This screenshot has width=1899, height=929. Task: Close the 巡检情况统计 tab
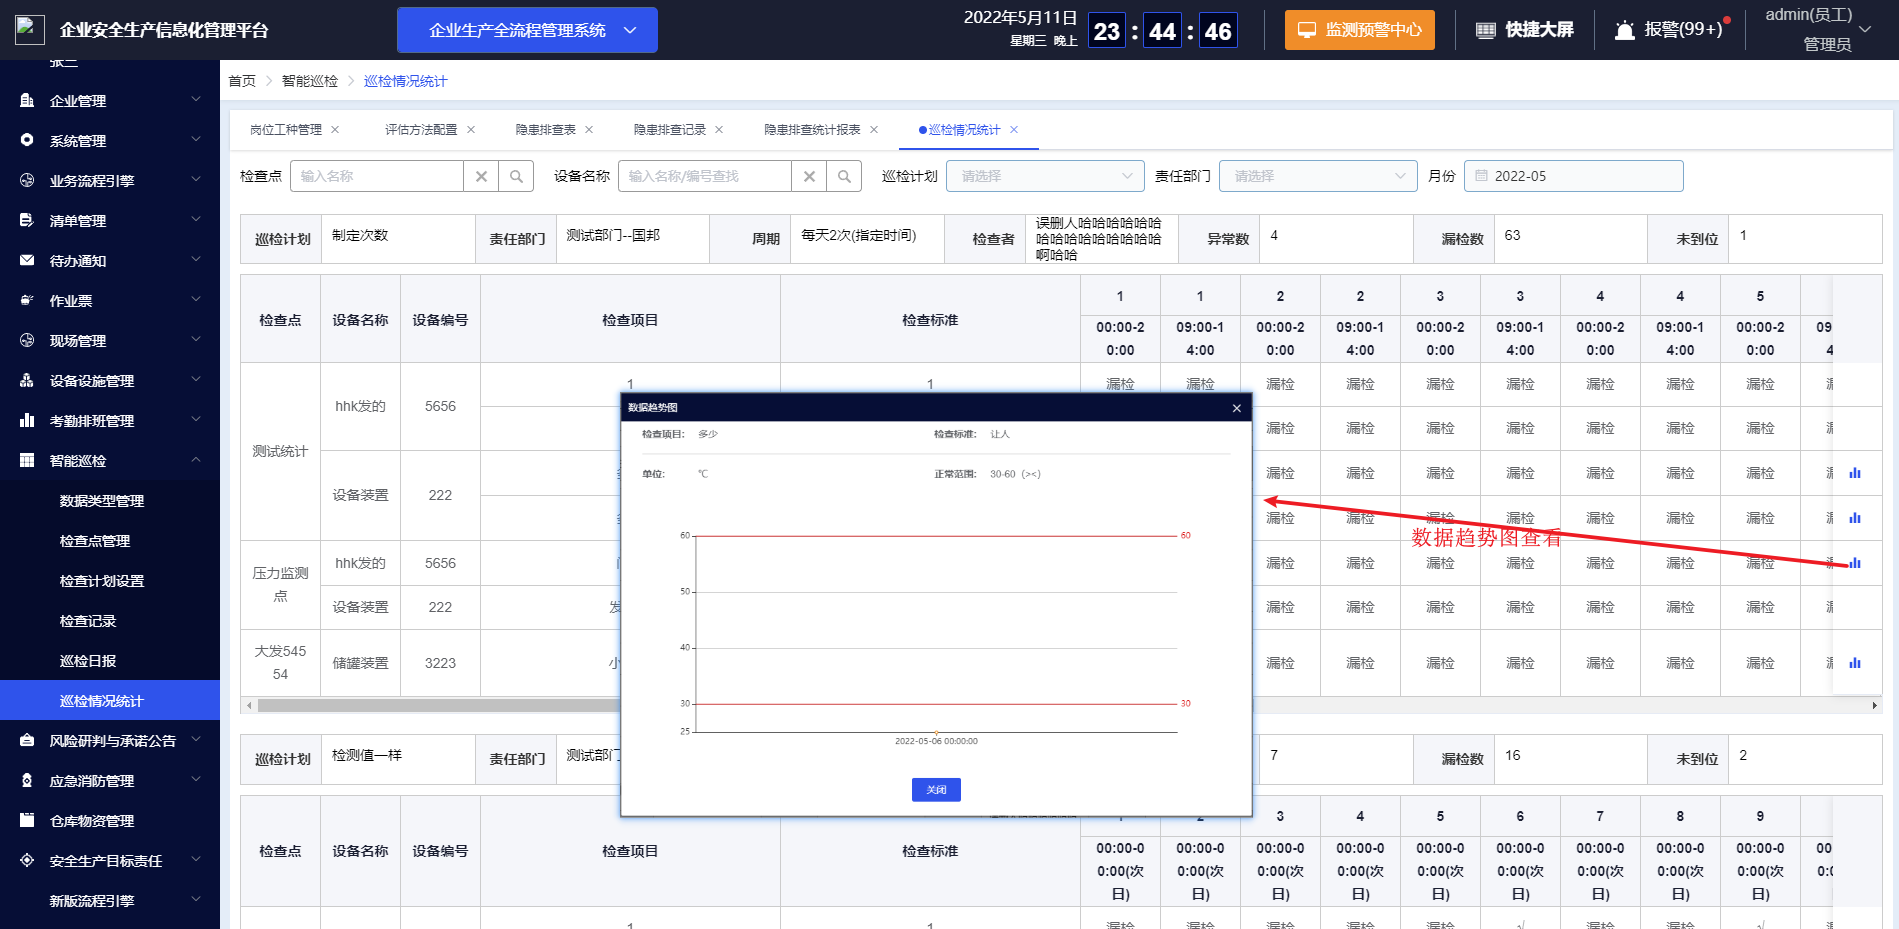coord(1014,130)
